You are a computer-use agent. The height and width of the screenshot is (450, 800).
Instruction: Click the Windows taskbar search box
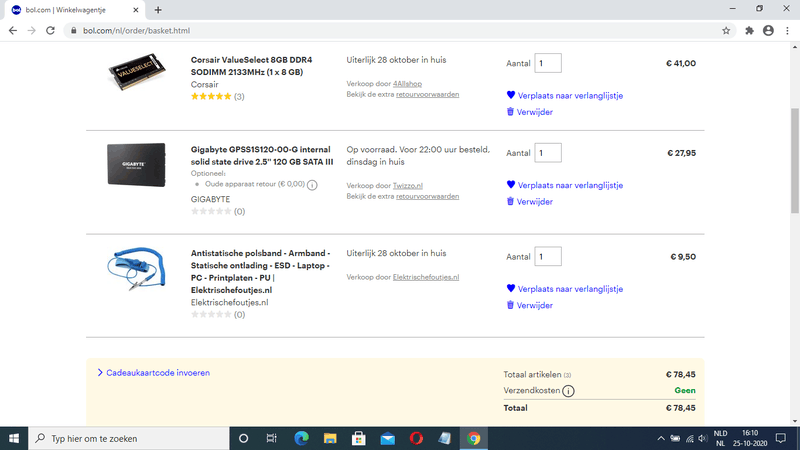coord(129,438)
